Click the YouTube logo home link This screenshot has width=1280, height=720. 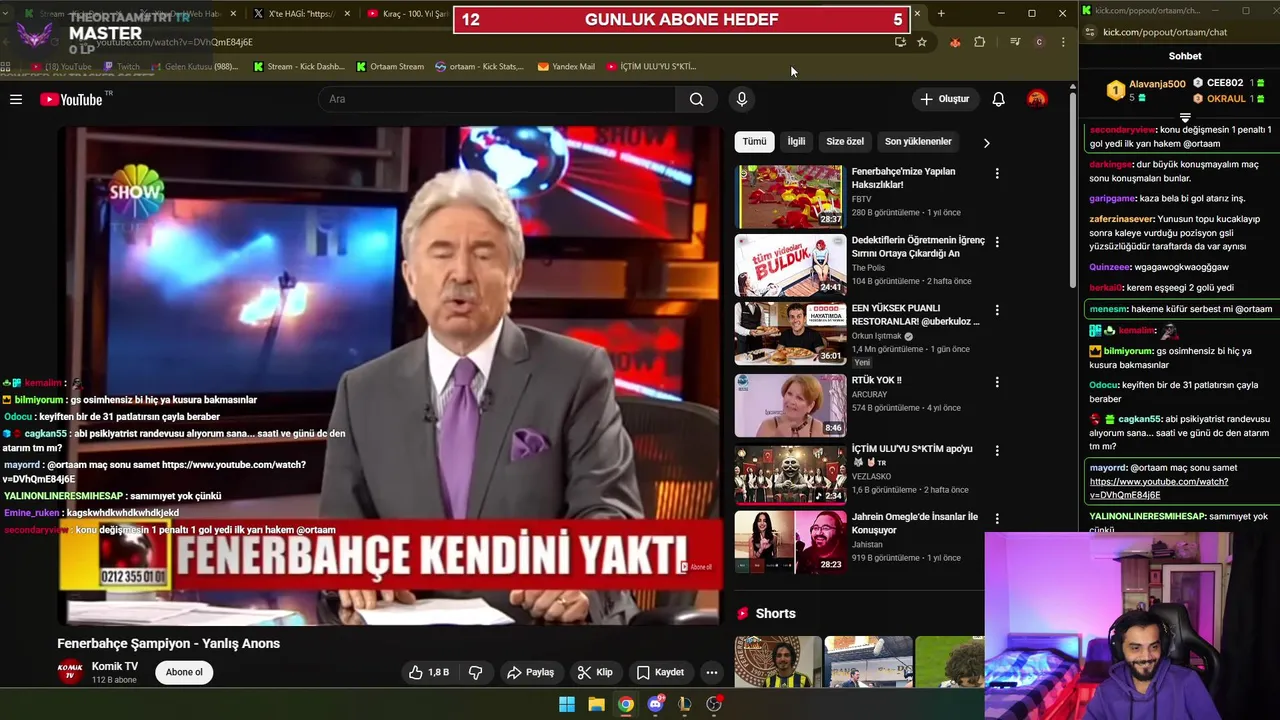(71, 99)
